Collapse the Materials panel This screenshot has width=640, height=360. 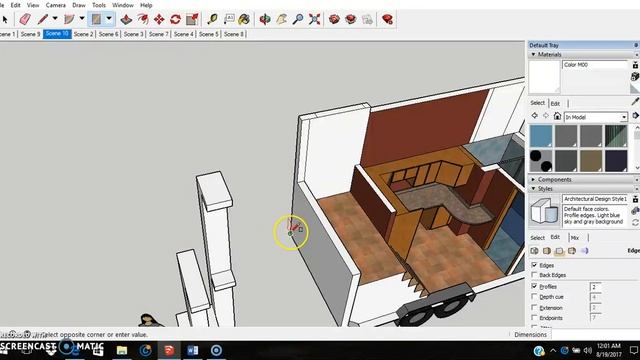pyautogui.click(x=533, y=54)
